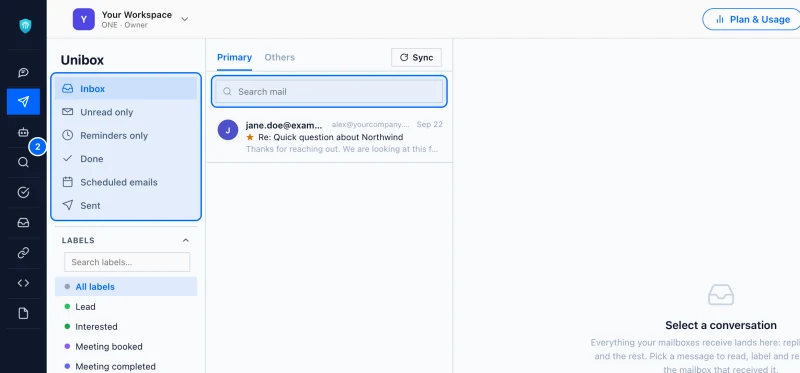Click the J avatar of jane.doe email
Viewport: 800px width, 373px height.
tap(228, 130)
